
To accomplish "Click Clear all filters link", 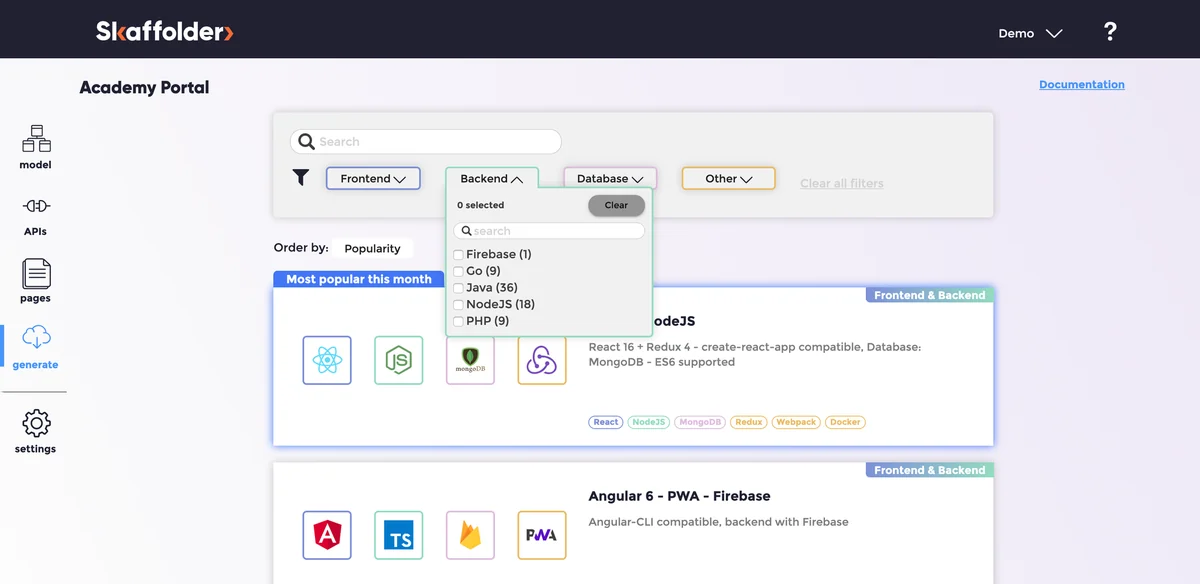I will point(842,183).
